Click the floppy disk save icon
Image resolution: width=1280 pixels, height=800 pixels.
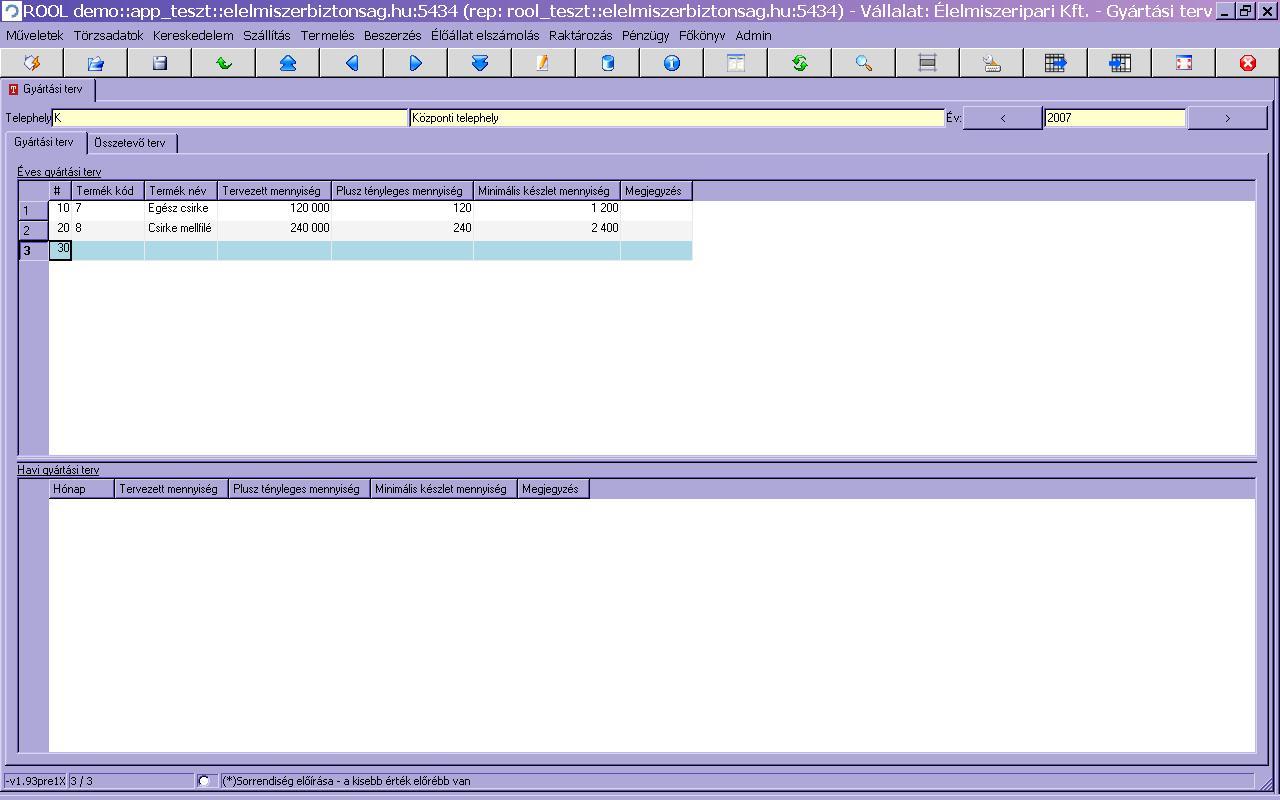160,63
